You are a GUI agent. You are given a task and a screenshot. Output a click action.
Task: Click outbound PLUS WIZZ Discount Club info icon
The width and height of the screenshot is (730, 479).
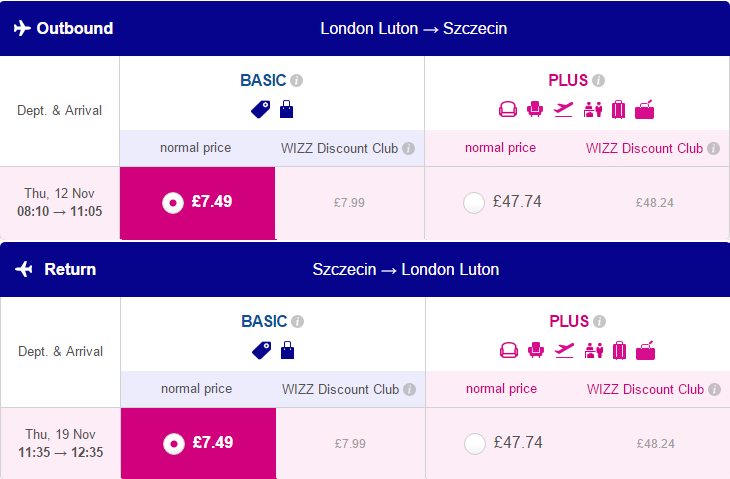pyautogui.click(x=714, y=148)
